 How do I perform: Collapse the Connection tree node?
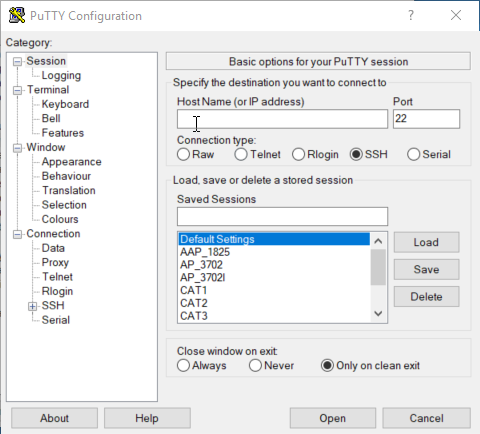(17, 234)
